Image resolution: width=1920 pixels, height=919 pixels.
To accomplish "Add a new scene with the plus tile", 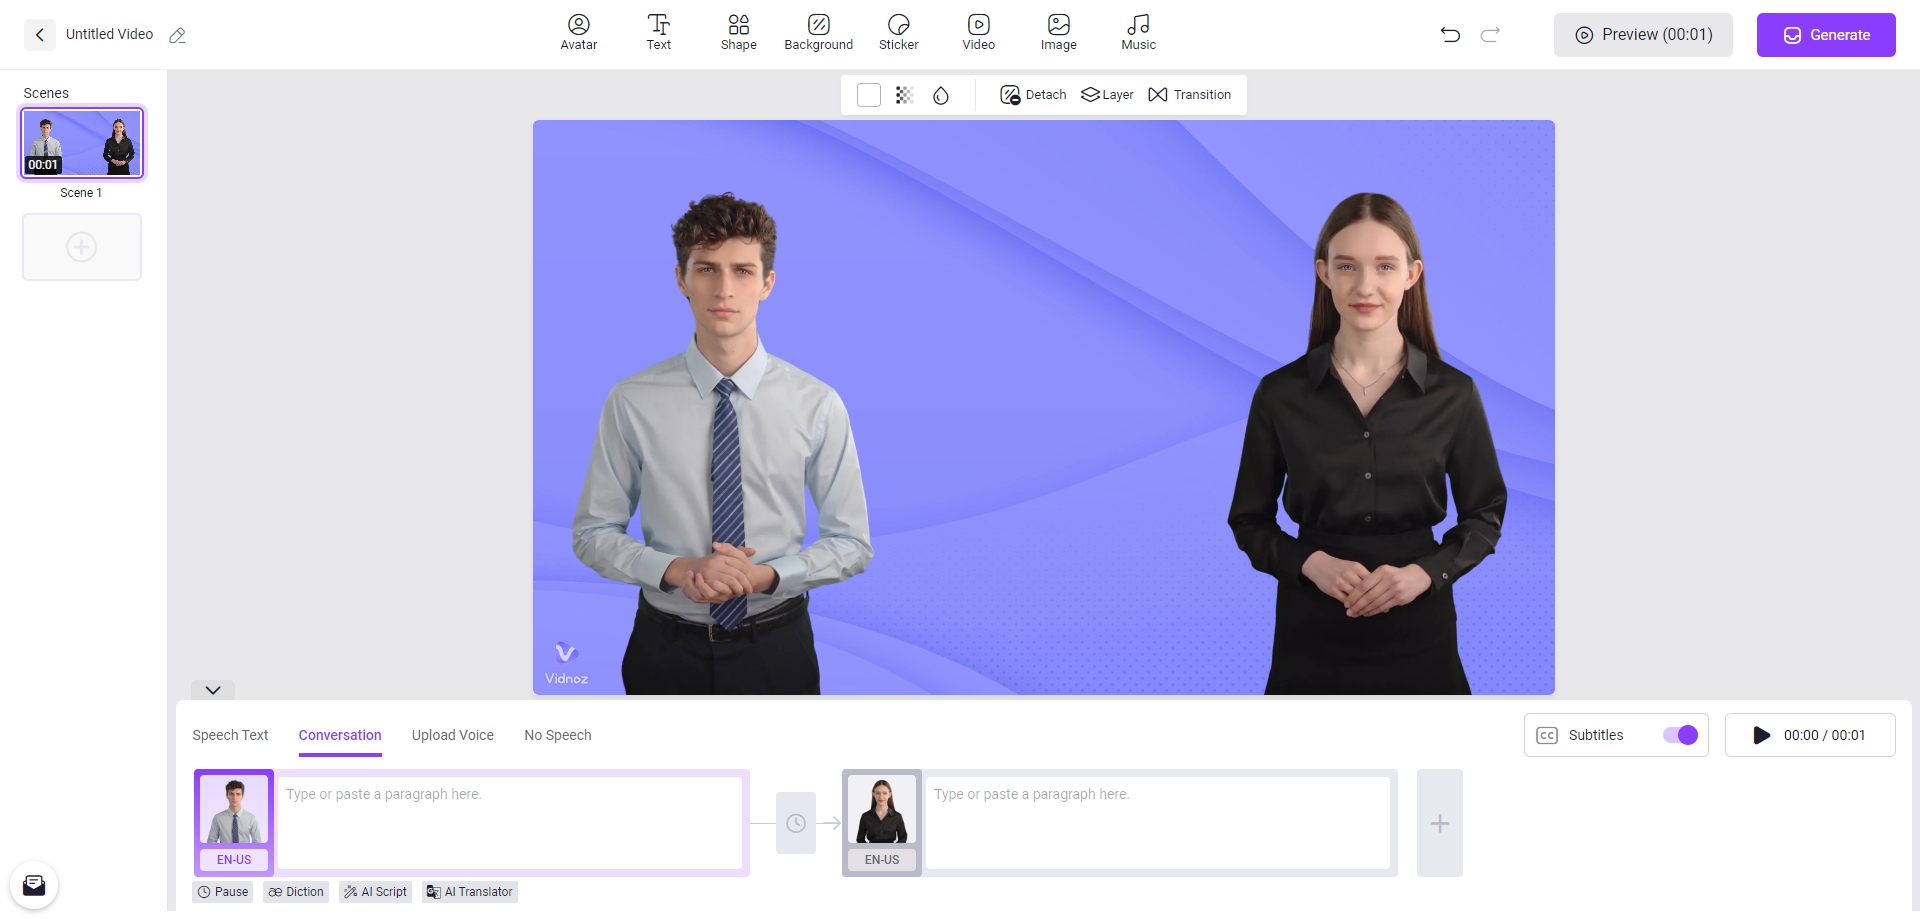I will (82, 247).
